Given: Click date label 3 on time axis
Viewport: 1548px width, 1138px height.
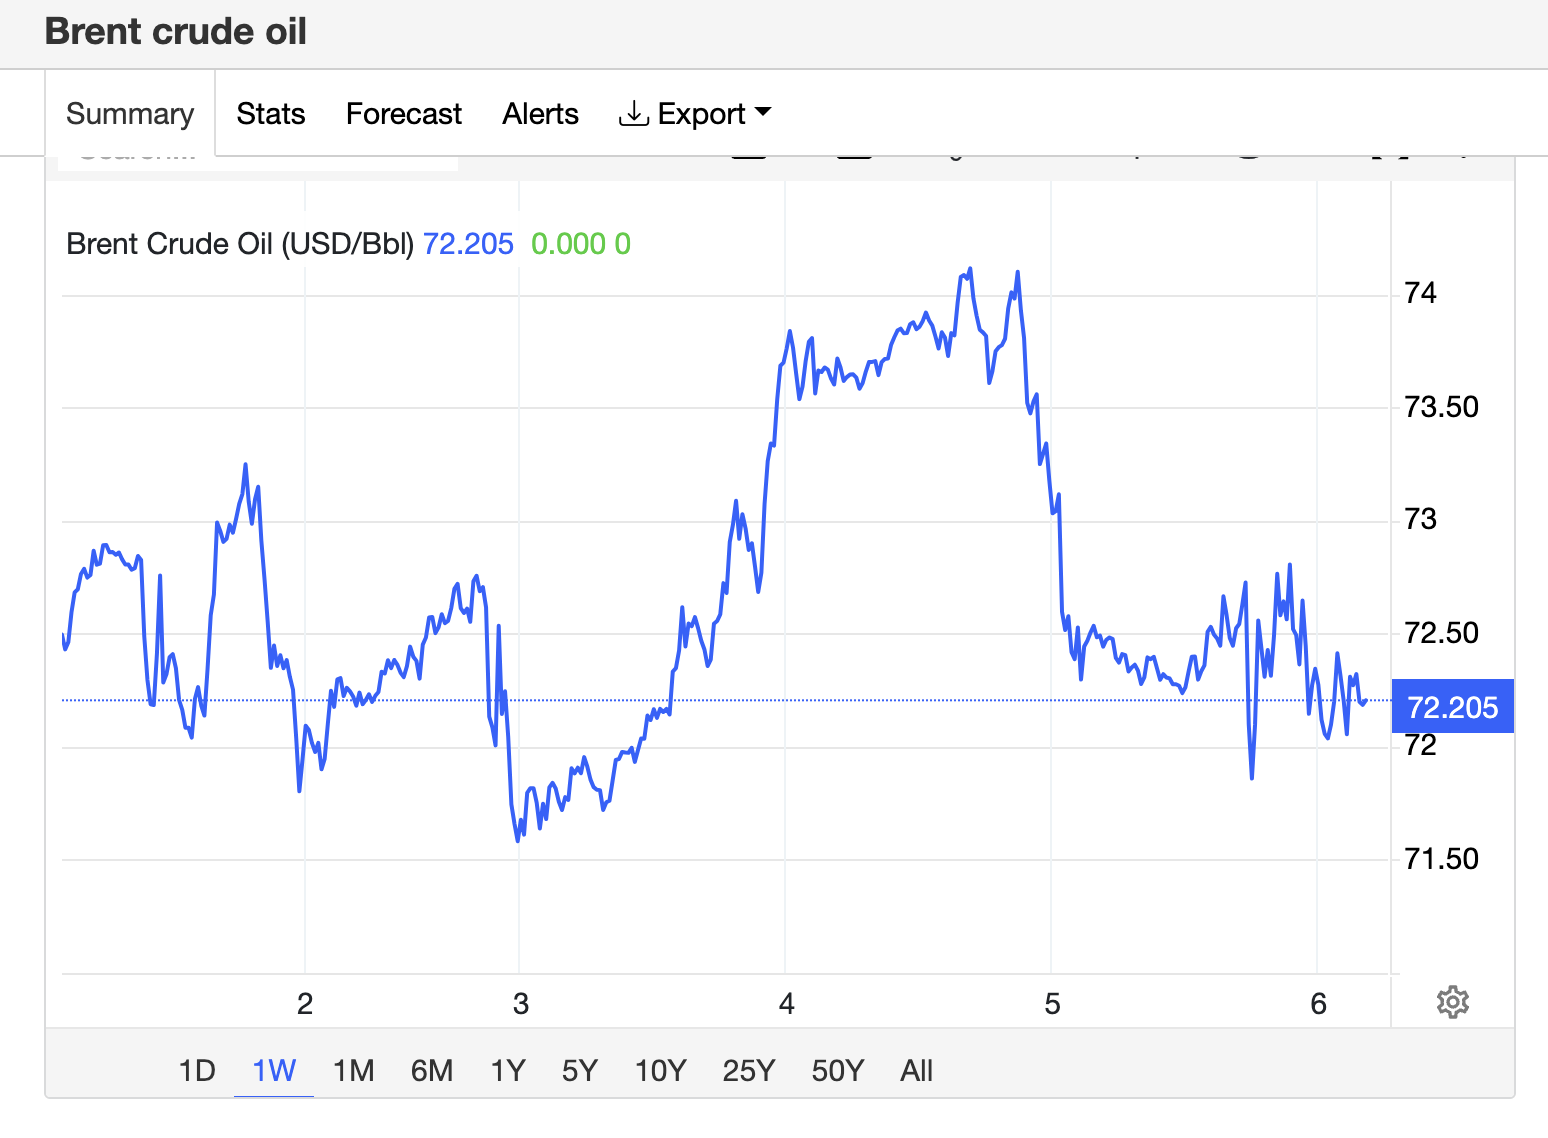Looking at the screenshot, I should (x=520, y=1004).
